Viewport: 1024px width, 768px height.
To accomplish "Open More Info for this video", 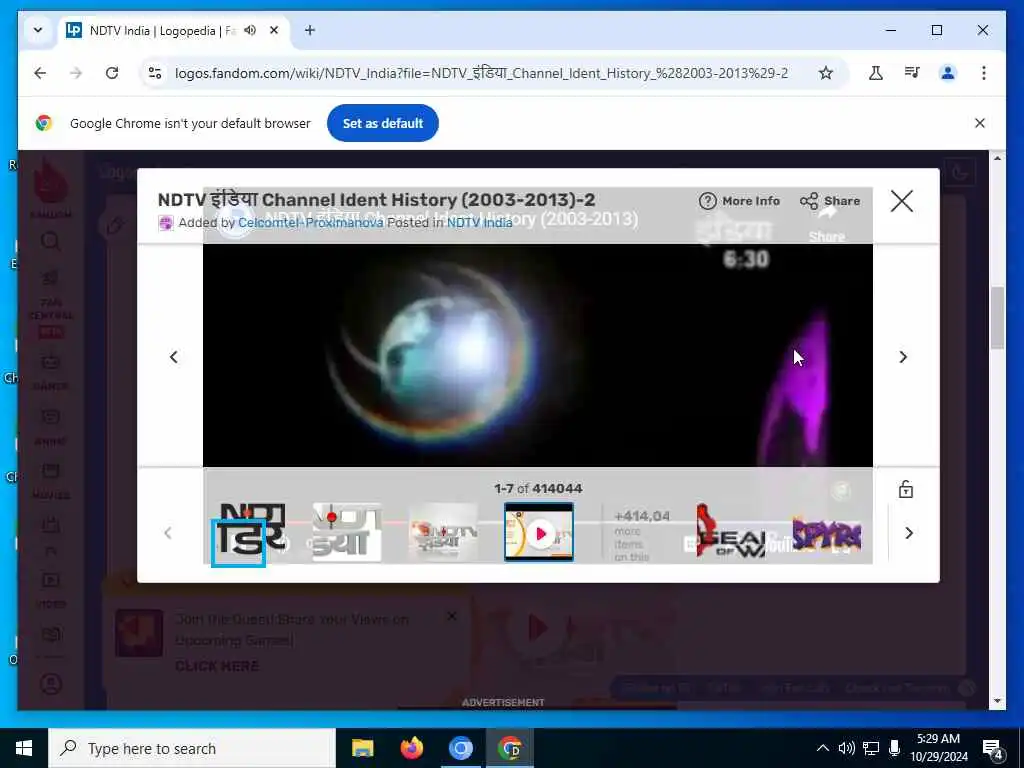I will coord(739,201).
